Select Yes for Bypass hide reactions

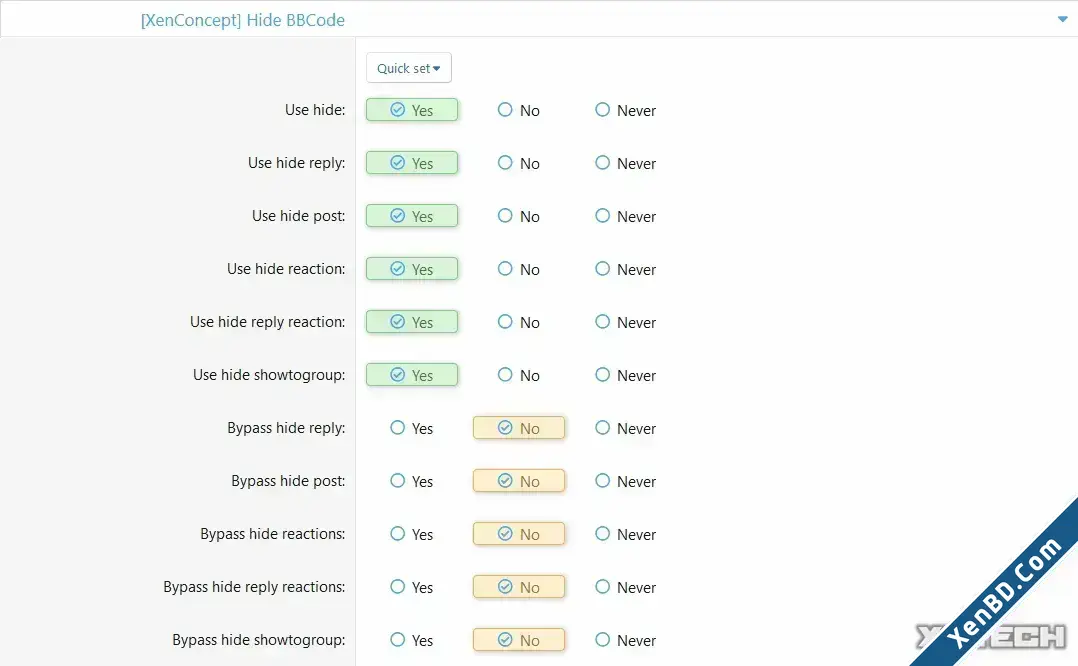coord(411,533)
